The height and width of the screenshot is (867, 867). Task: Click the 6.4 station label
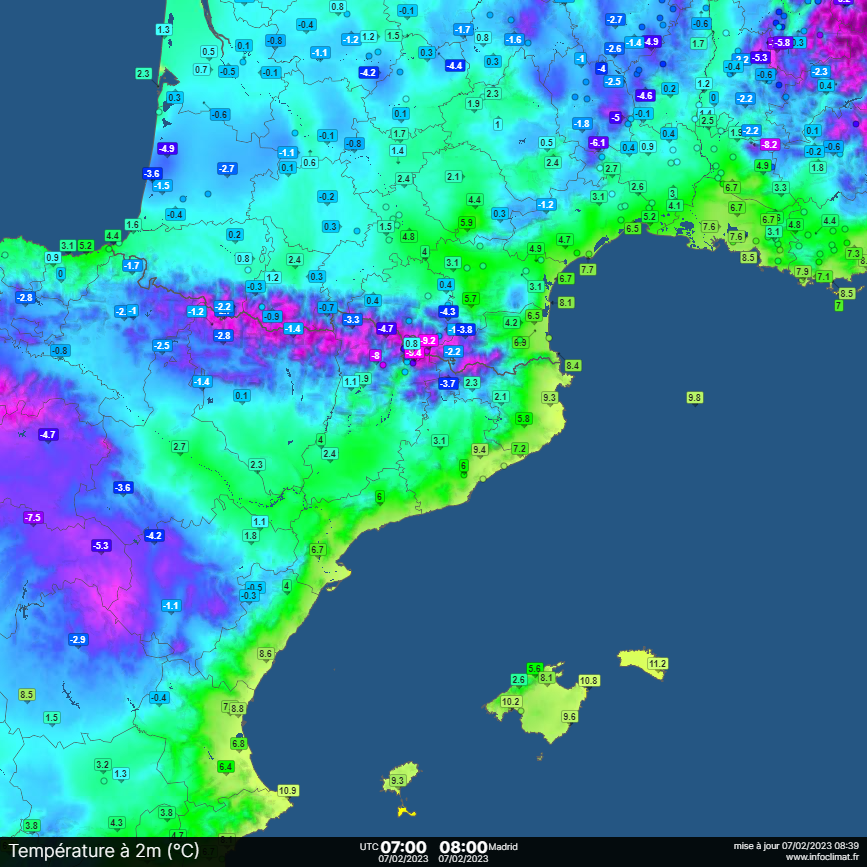(x=226, y=766)
